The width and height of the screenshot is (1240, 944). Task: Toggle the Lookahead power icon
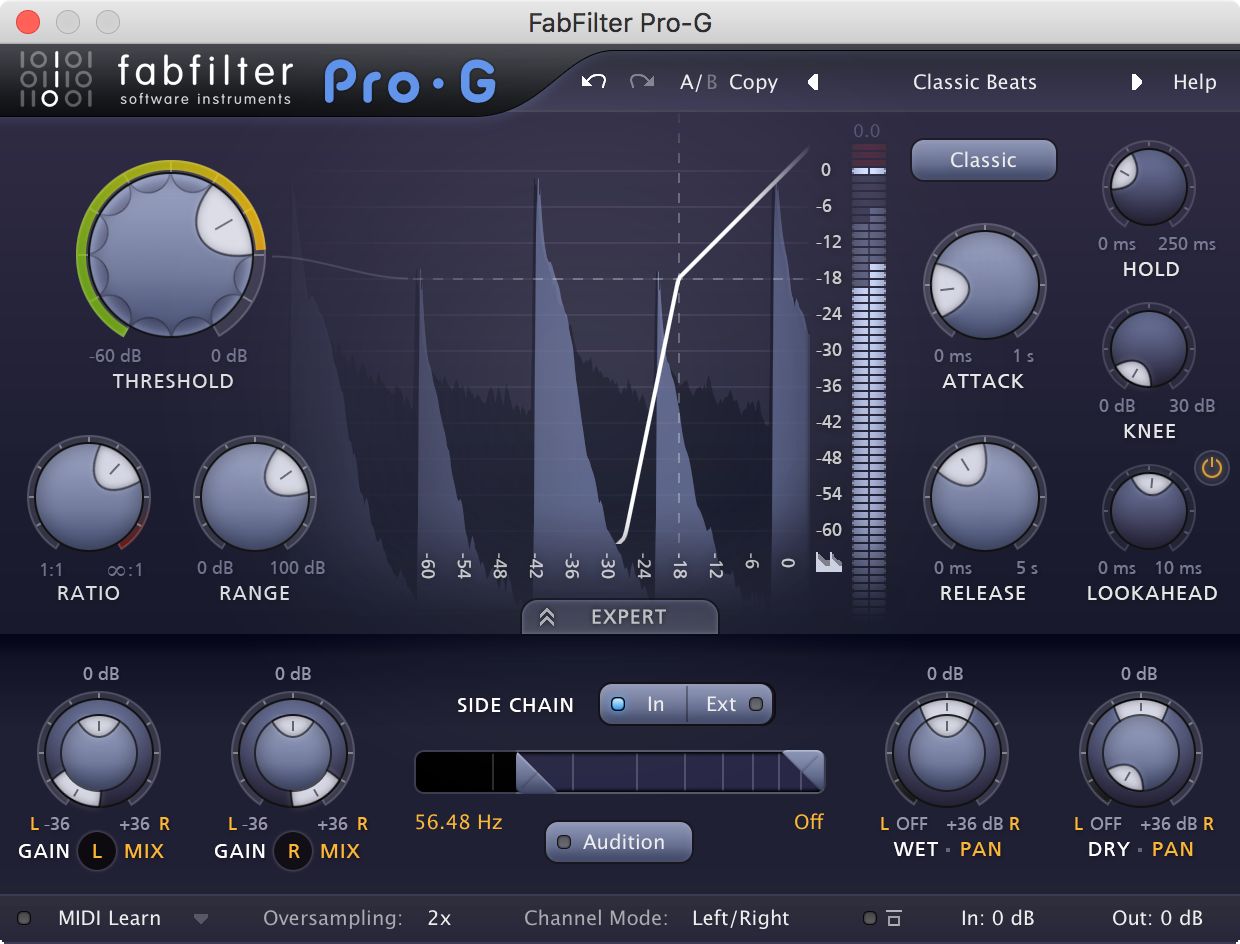click(x=1211, y=468)
